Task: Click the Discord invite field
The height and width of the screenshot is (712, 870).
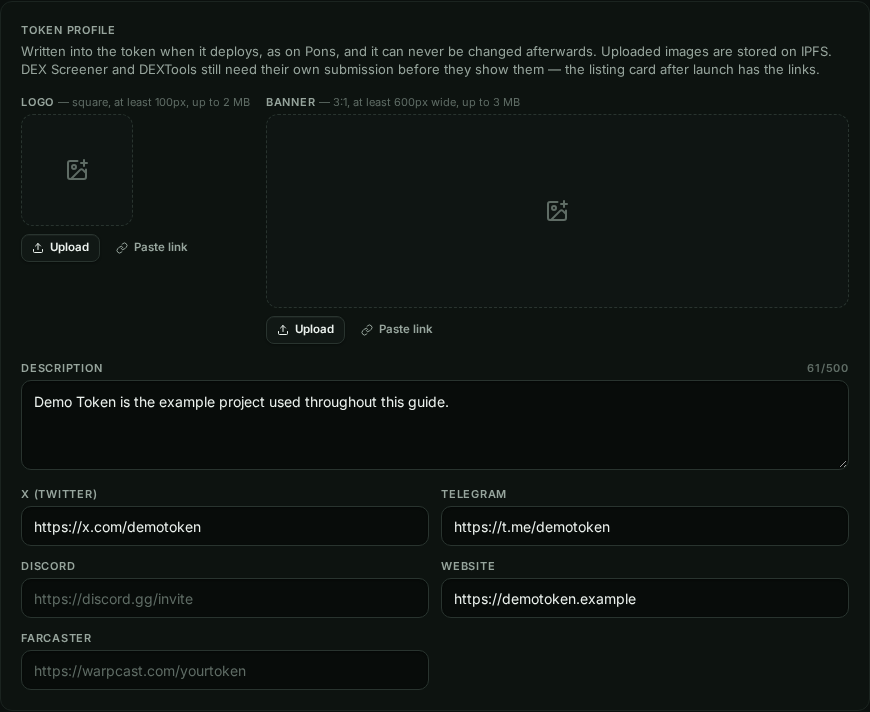Action: pyautogui.click(x=225, y=598)
